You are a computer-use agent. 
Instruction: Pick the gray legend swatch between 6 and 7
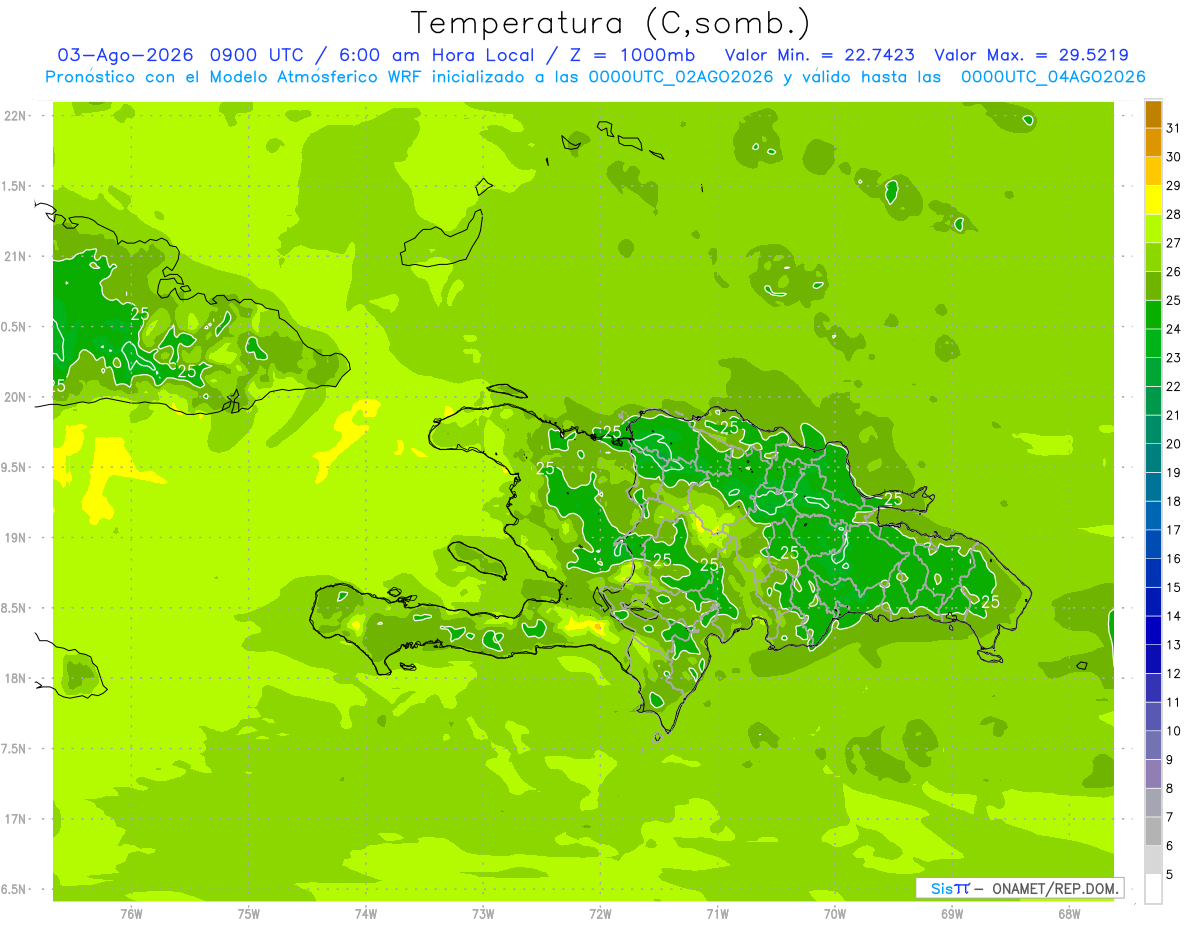coord(1153,832)
